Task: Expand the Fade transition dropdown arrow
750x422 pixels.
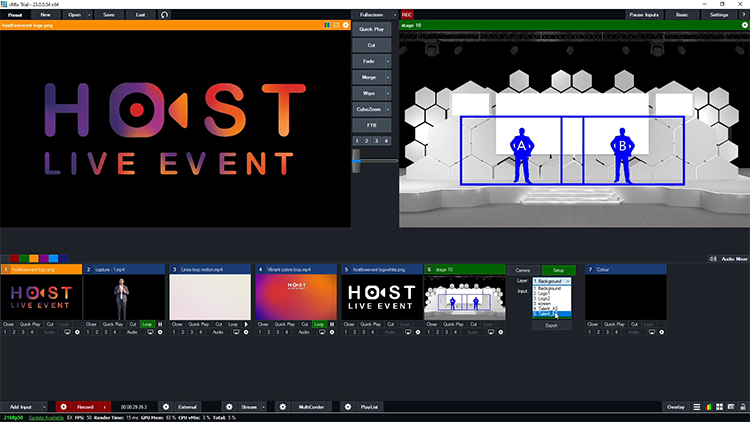Action: [388, 62]
